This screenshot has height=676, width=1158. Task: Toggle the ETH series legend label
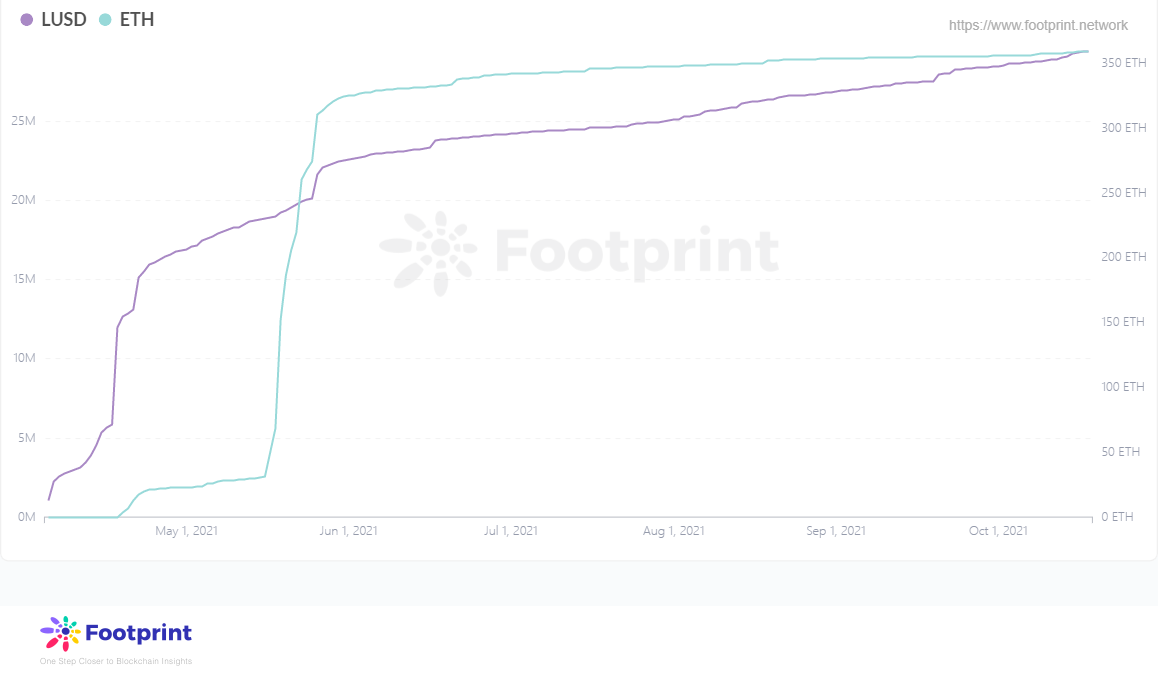click(x=137, y=20)
